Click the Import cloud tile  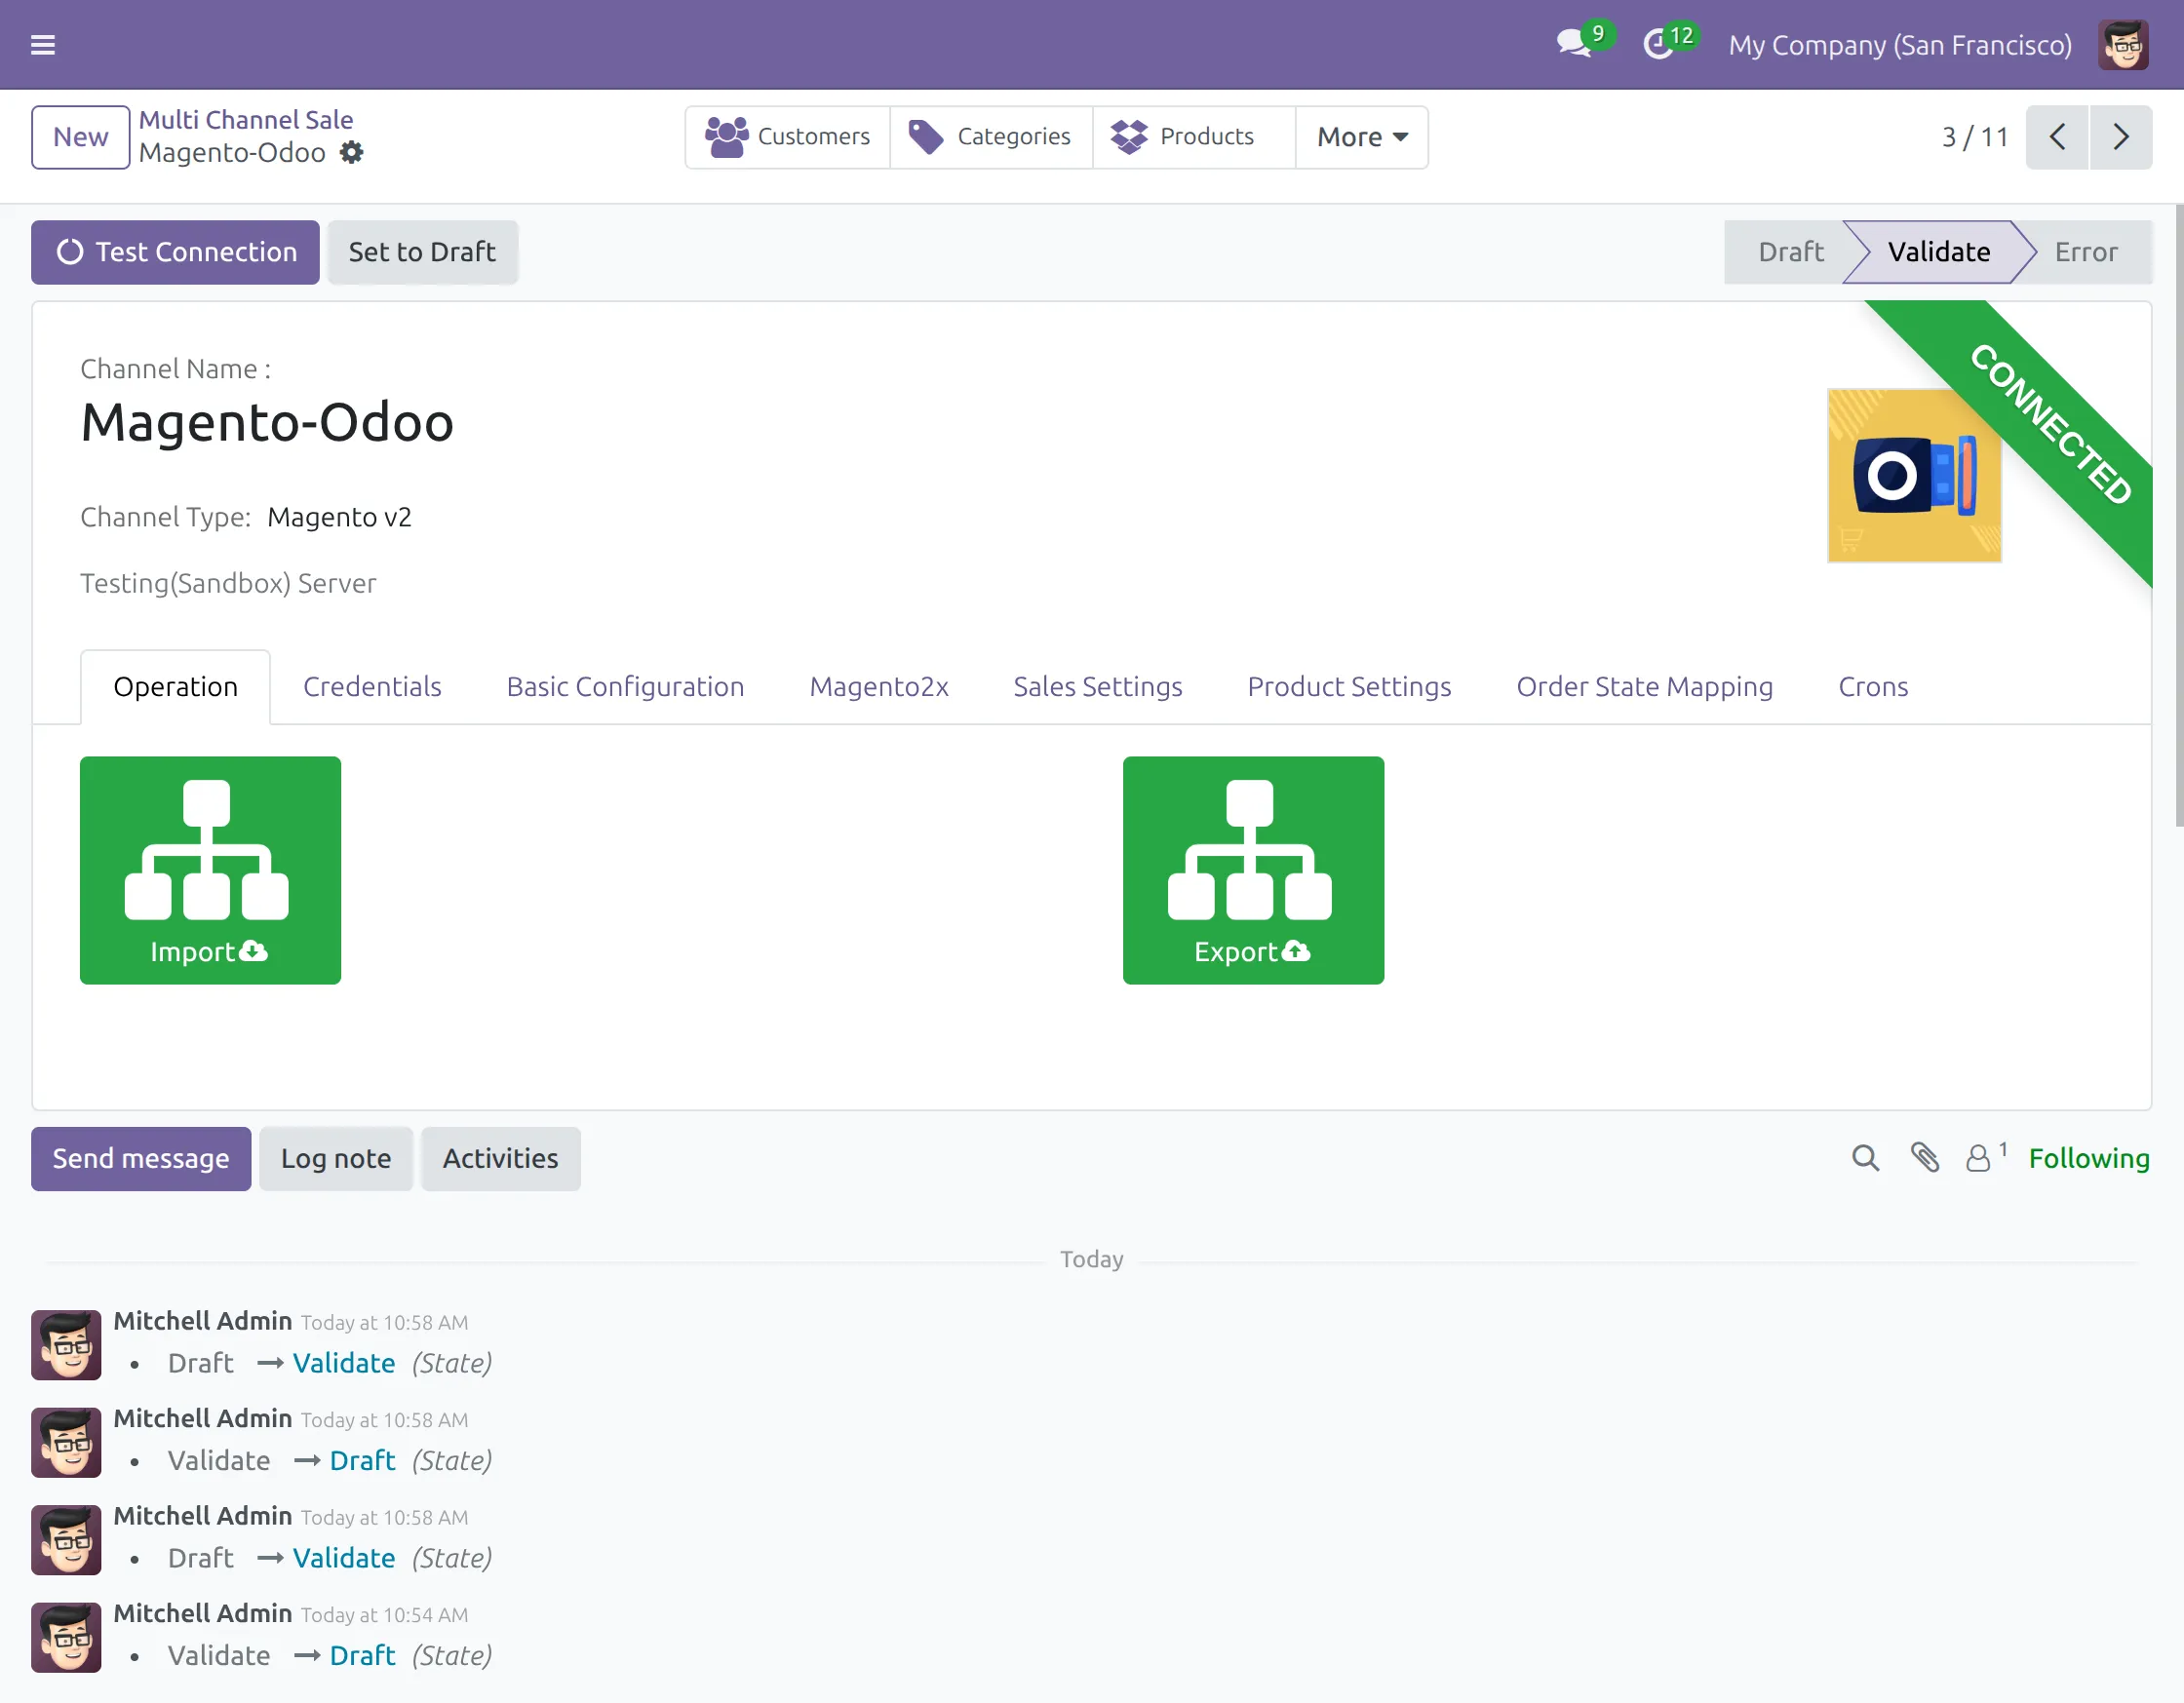coord(210,869)
